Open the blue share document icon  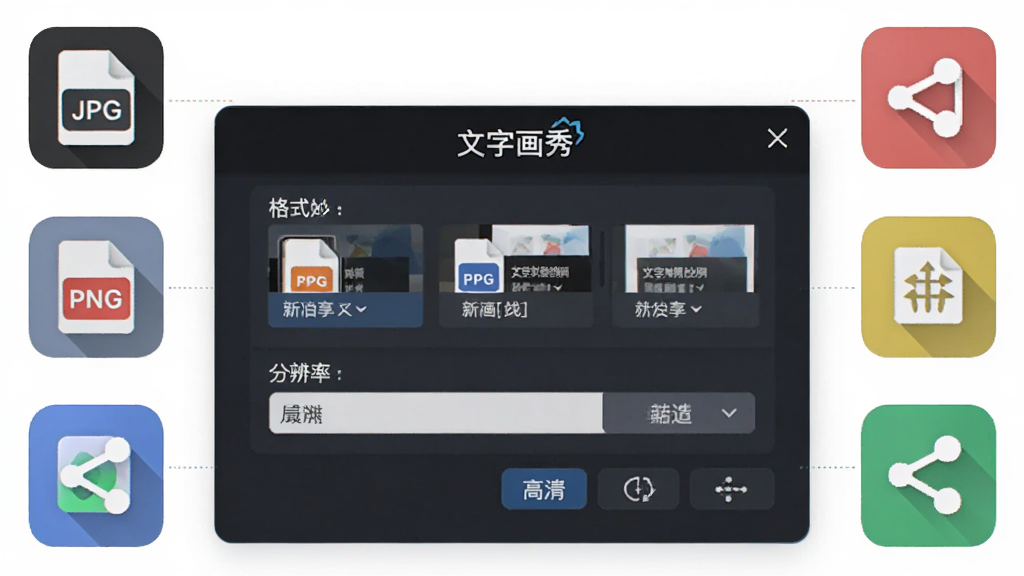coord(96,475)
